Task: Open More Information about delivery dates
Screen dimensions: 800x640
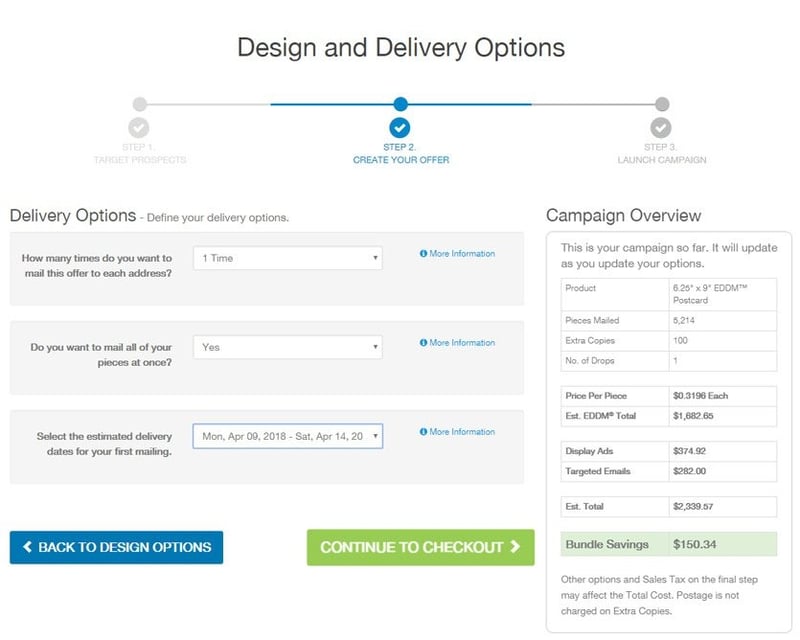Action: (463, 431)
